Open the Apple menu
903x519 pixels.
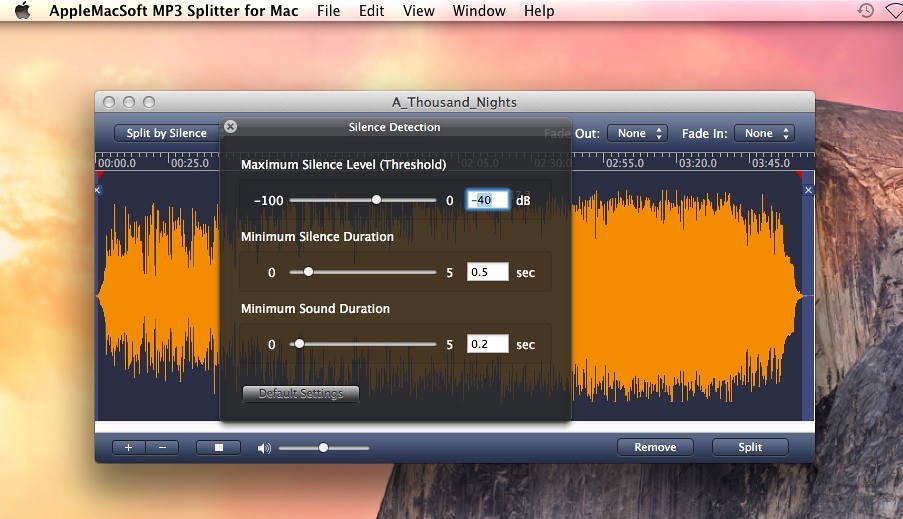pyautogui.click(x=22, y=10)
